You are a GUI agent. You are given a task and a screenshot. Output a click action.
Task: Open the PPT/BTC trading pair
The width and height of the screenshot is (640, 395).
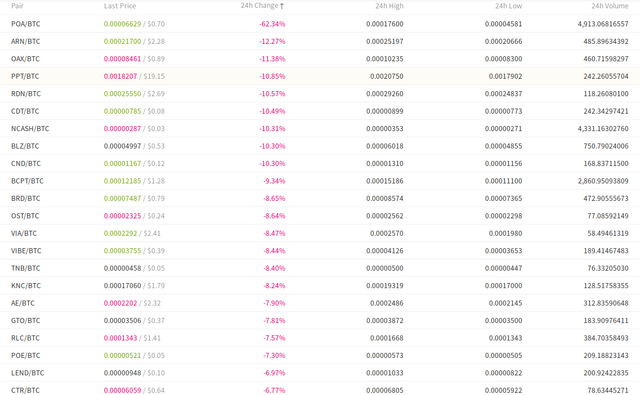(25, 76)
